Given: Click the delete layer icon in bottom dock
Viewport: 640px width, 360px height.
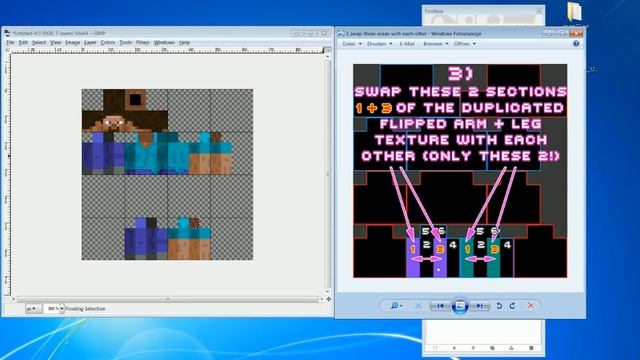Looking at the screenshot, I should (531, 348).
